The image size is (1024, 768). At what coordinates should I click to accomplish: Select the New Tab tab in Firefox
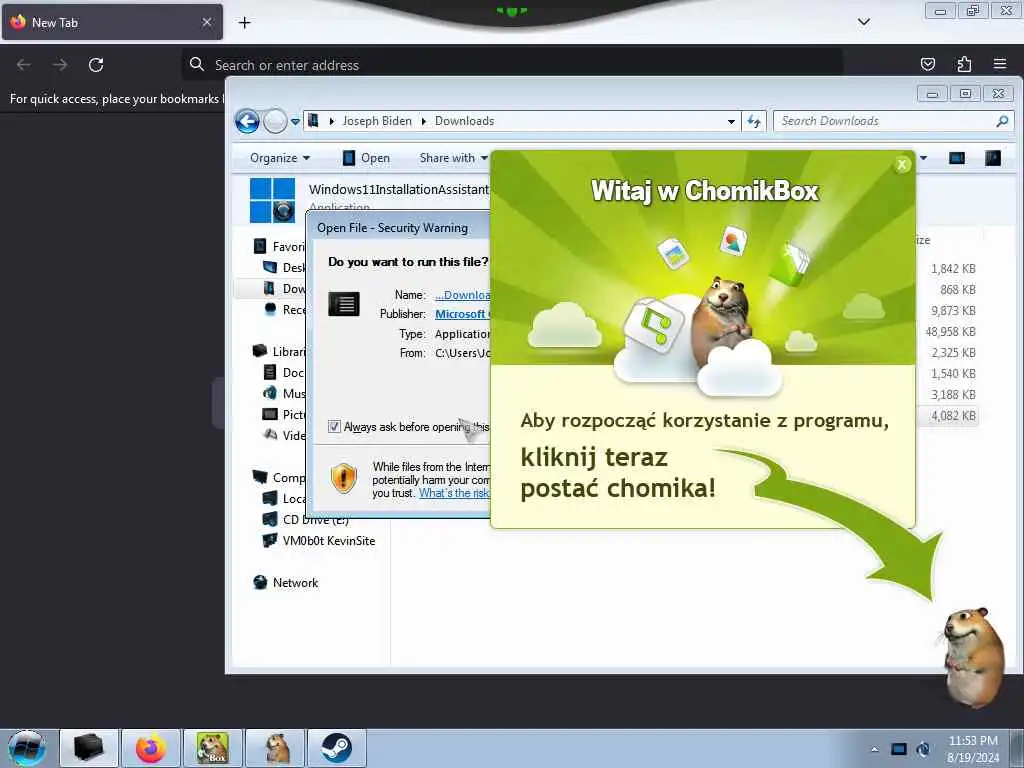tap(112, 22)
